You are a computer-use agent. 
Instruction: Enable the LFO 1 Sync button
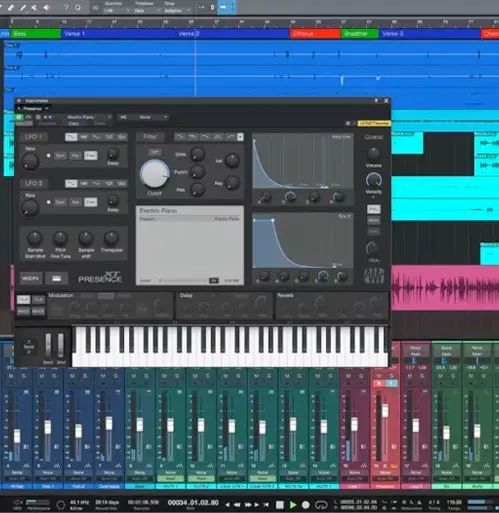coord(60,156)
